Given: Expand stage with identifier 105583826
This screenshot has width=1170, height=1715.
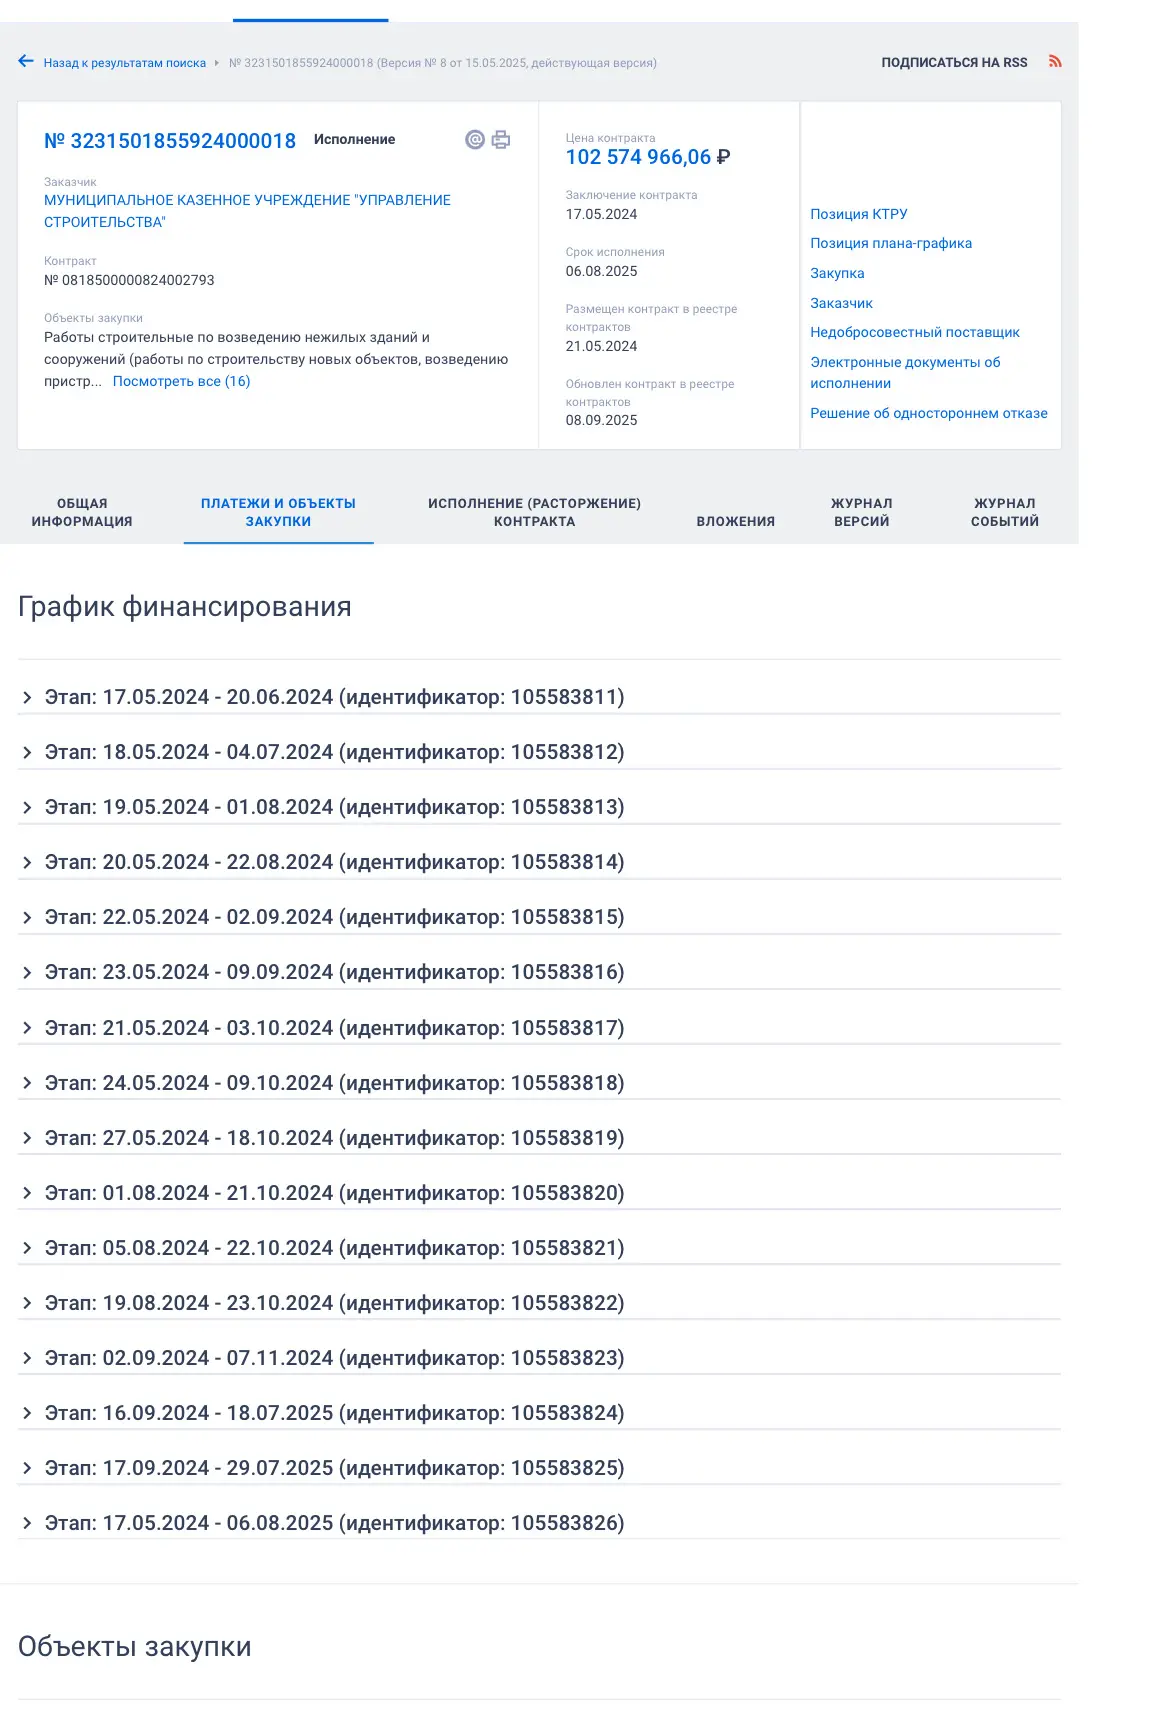Looking at the screenshot, I should tap(27, 1523).
